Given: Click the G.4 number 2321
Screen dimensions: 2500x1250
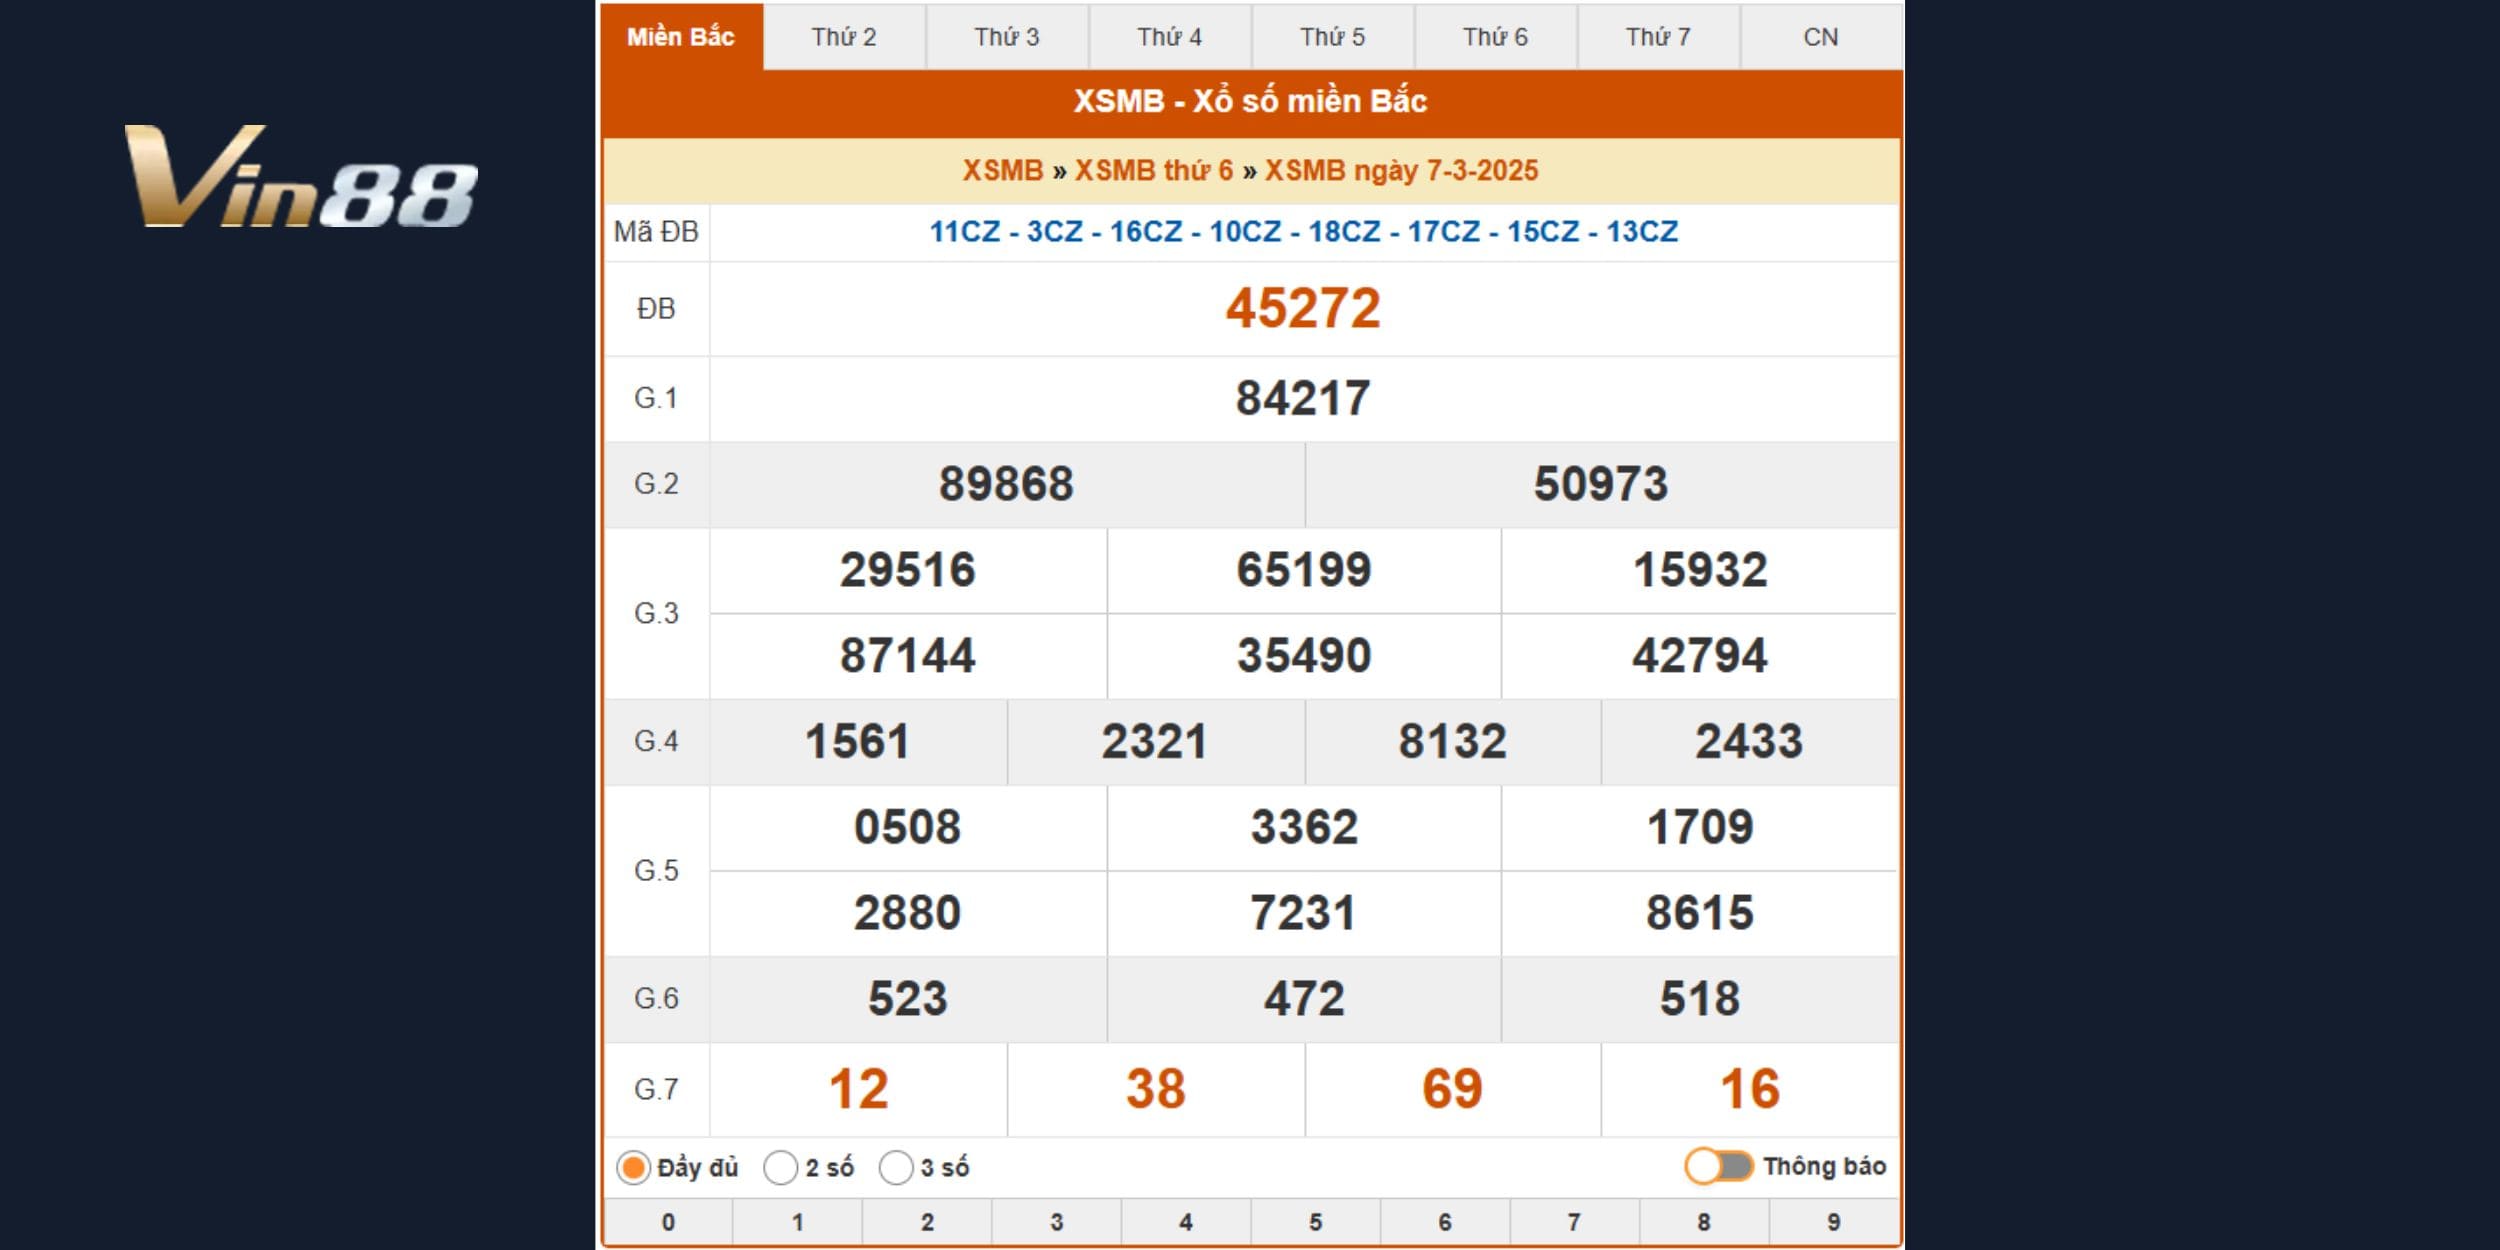Looking at the screenshot, I should point(1154,742).
